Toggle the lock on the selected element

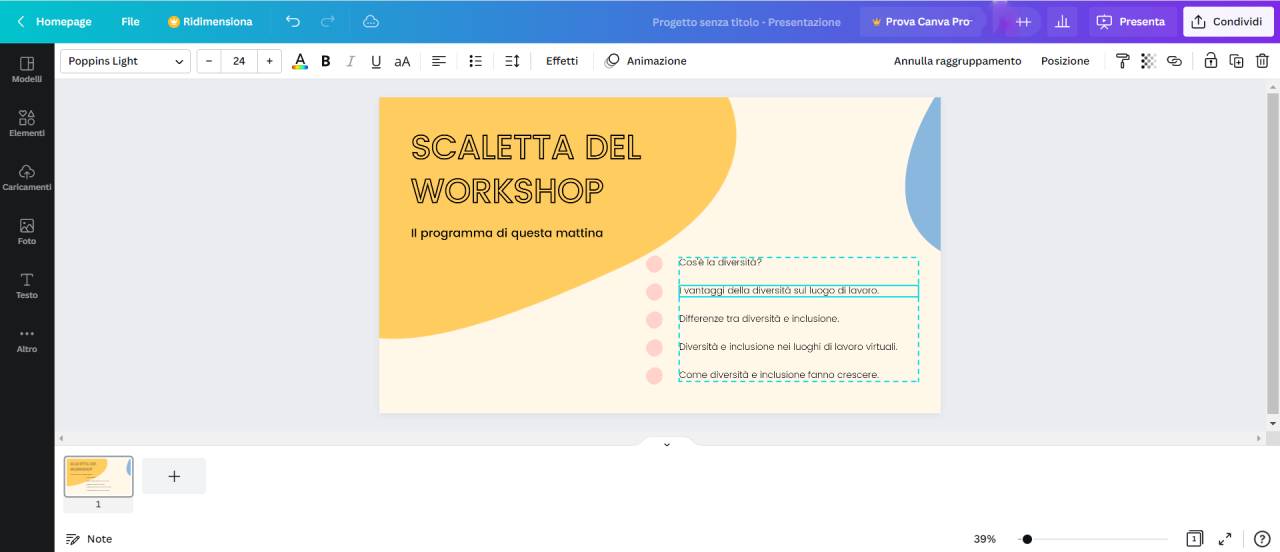click(x=1210, y=61)
